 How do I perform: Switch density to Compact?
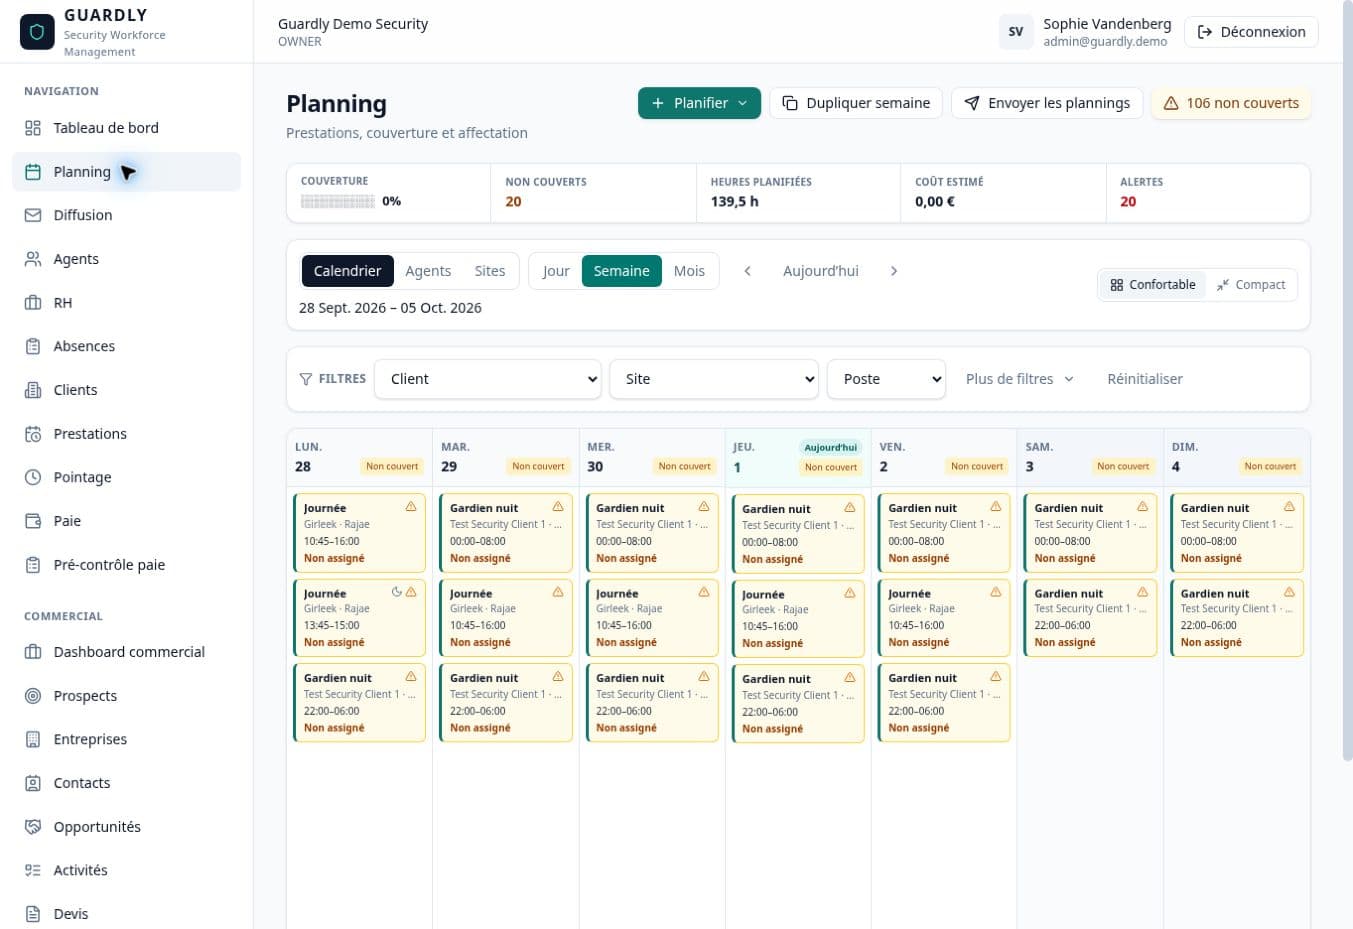tap(1251, 285)
